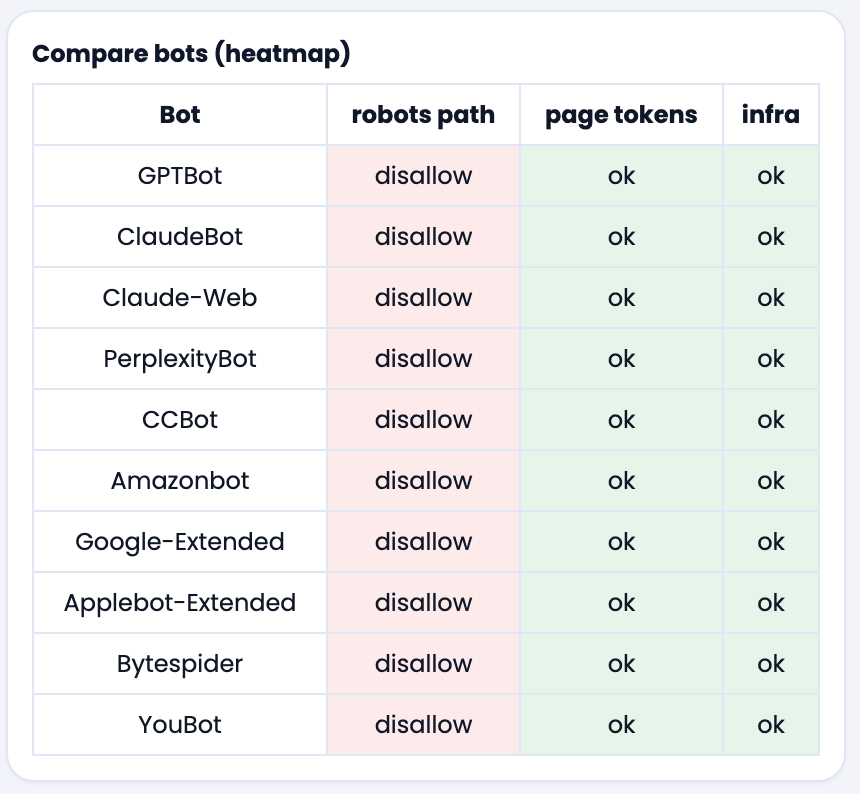The image size is (860, 794).
Task: Select the GPTBot row name cell
Action: (180, 176)
